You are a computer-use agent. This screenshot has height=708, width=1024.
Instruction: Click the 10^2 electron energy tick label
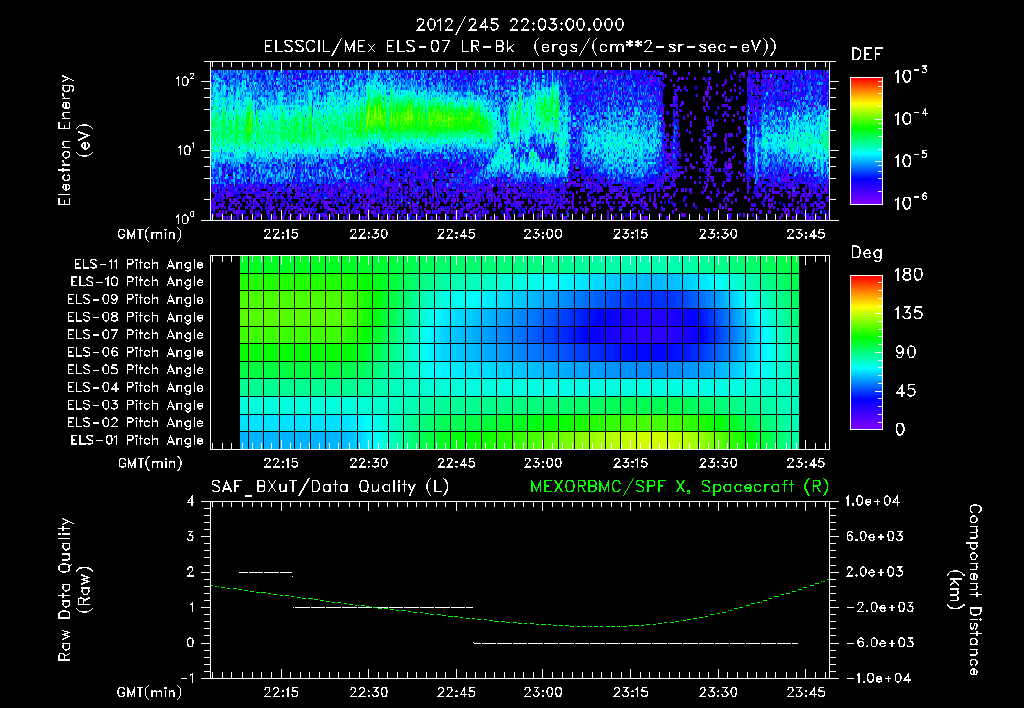point(185,82)
